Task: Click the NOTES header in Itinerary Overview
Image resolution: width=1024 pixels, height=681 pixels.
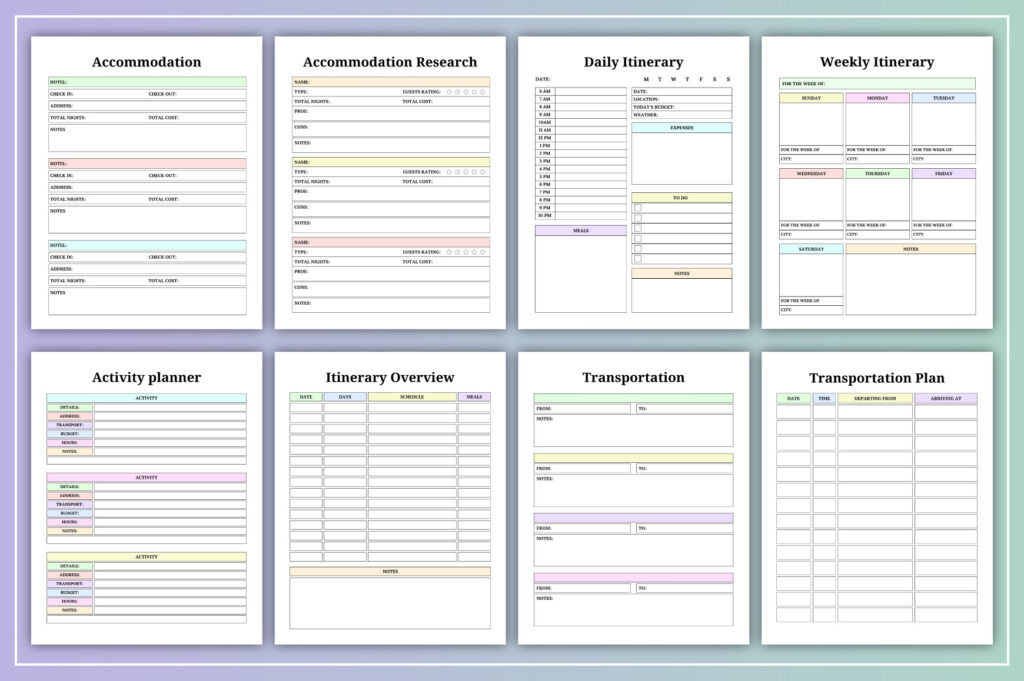Action: pos(390,571)
